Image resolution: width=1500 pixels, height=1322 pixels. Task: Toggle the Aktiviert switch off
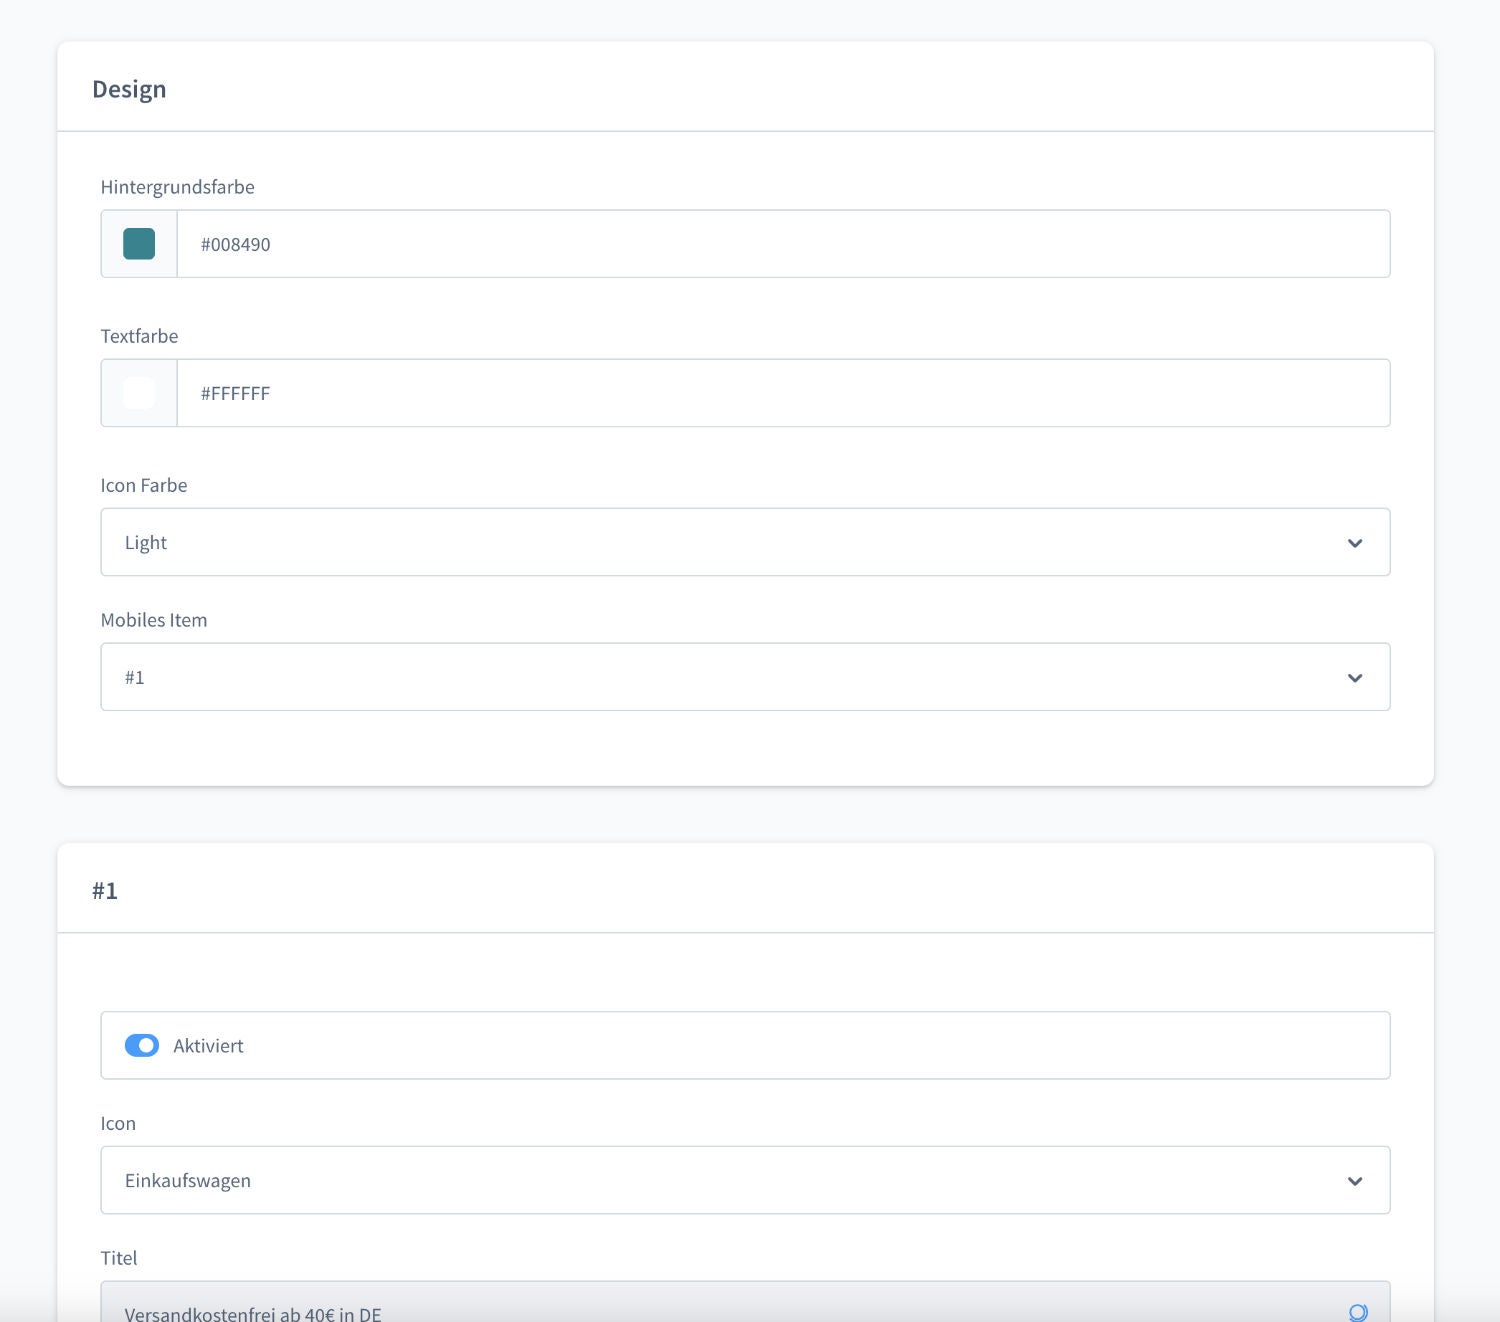142,1045
